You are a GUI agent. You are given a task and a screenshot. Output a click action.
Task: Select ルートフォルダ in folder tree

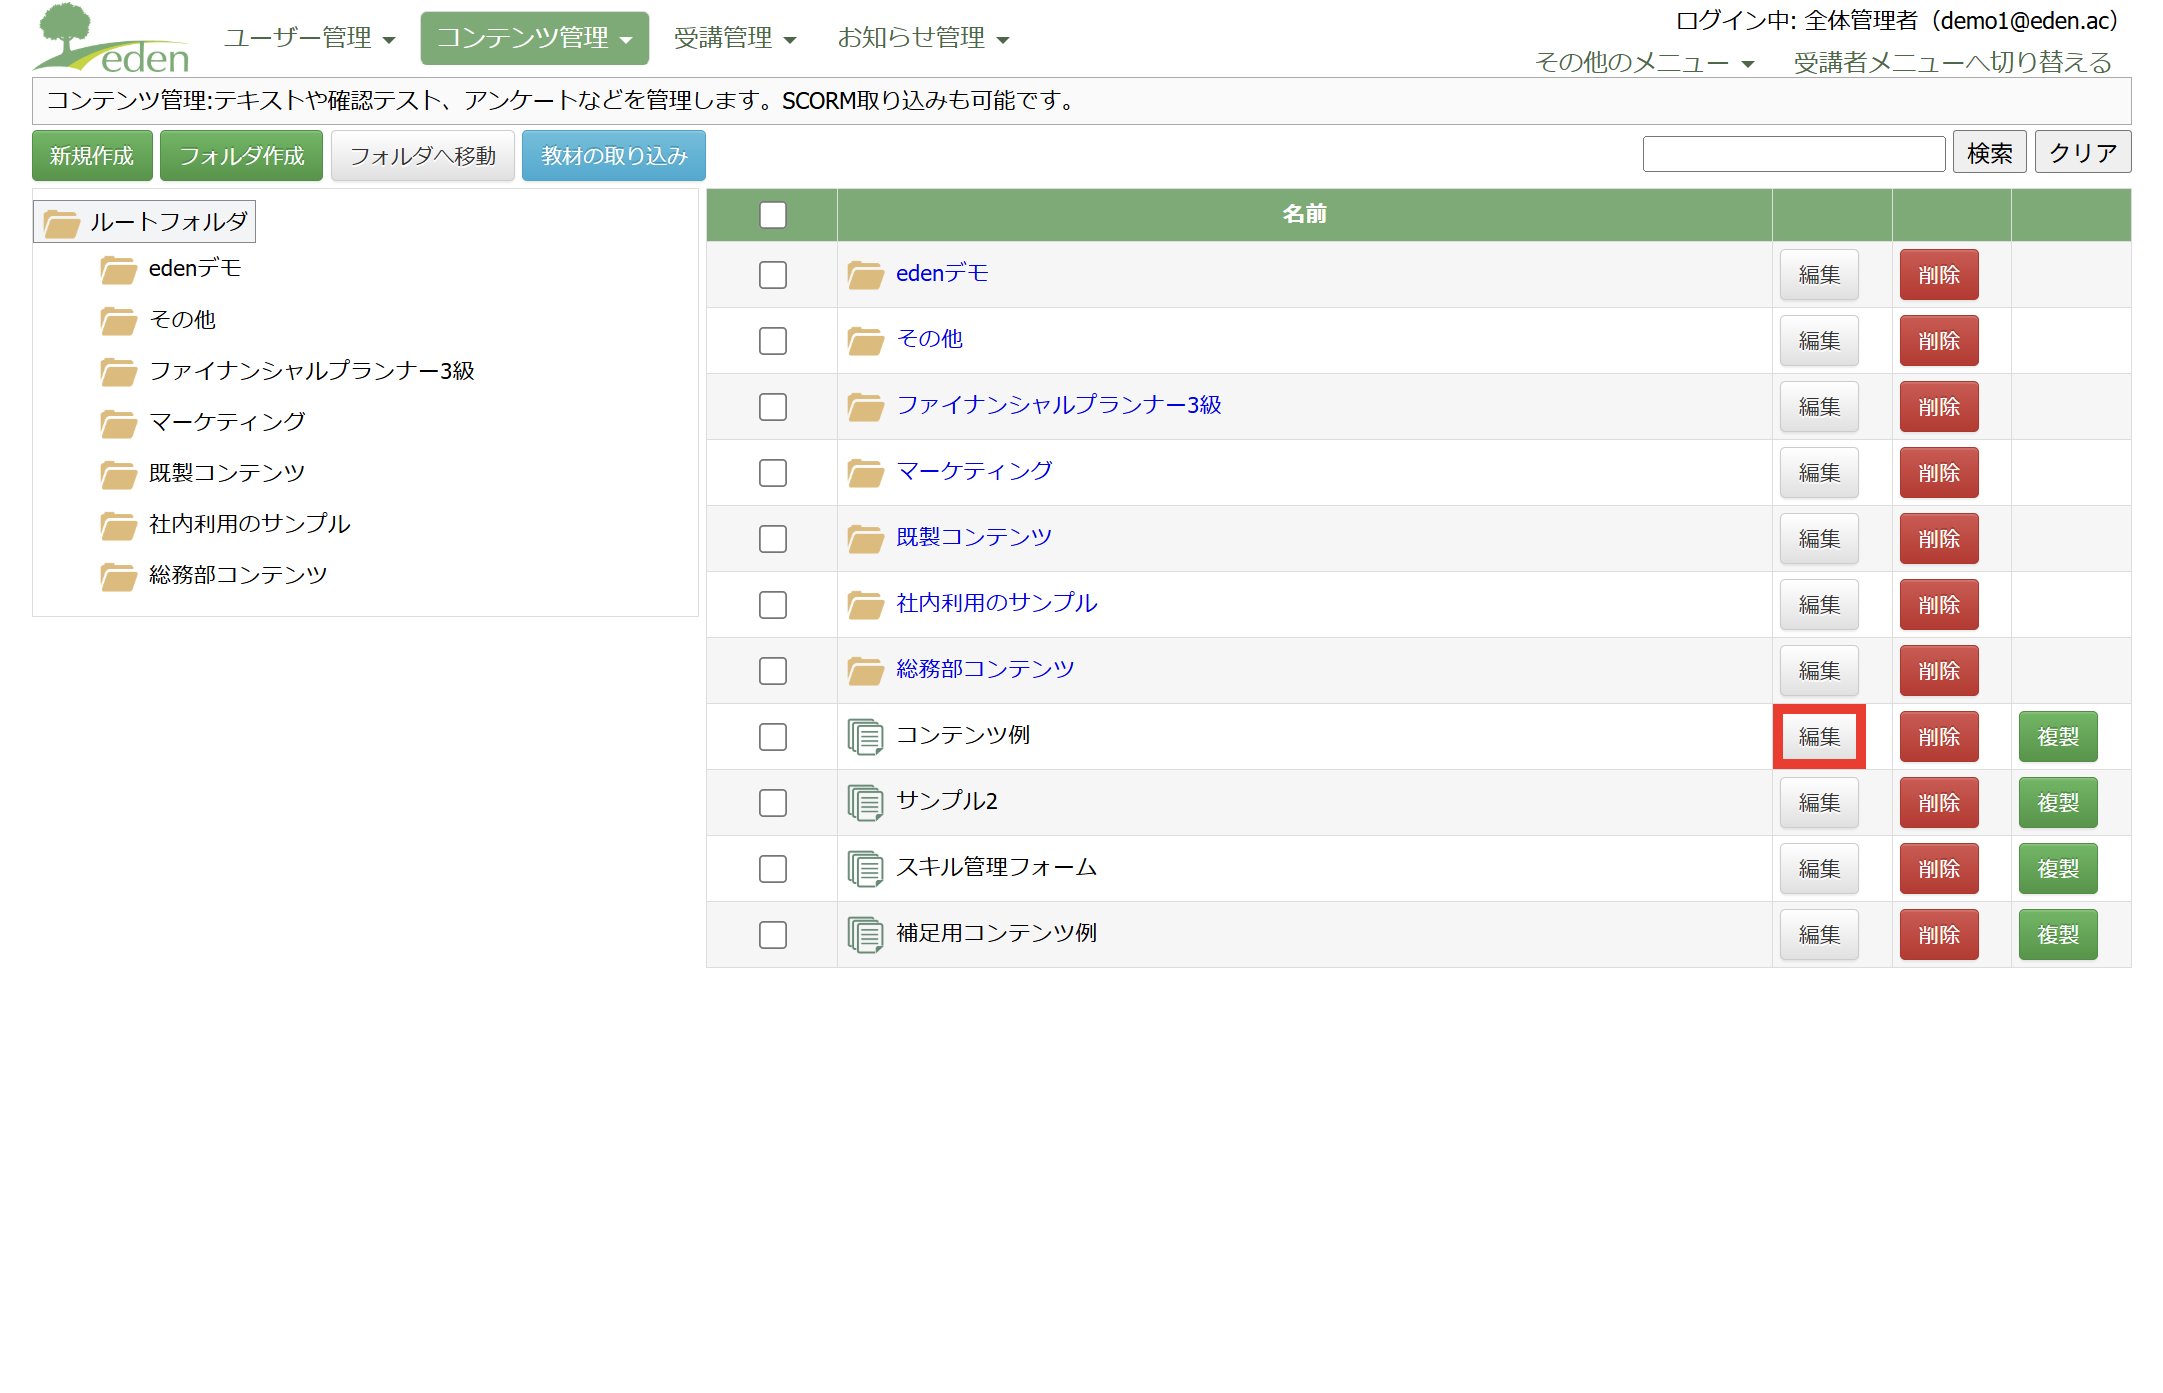click(145, 222)
